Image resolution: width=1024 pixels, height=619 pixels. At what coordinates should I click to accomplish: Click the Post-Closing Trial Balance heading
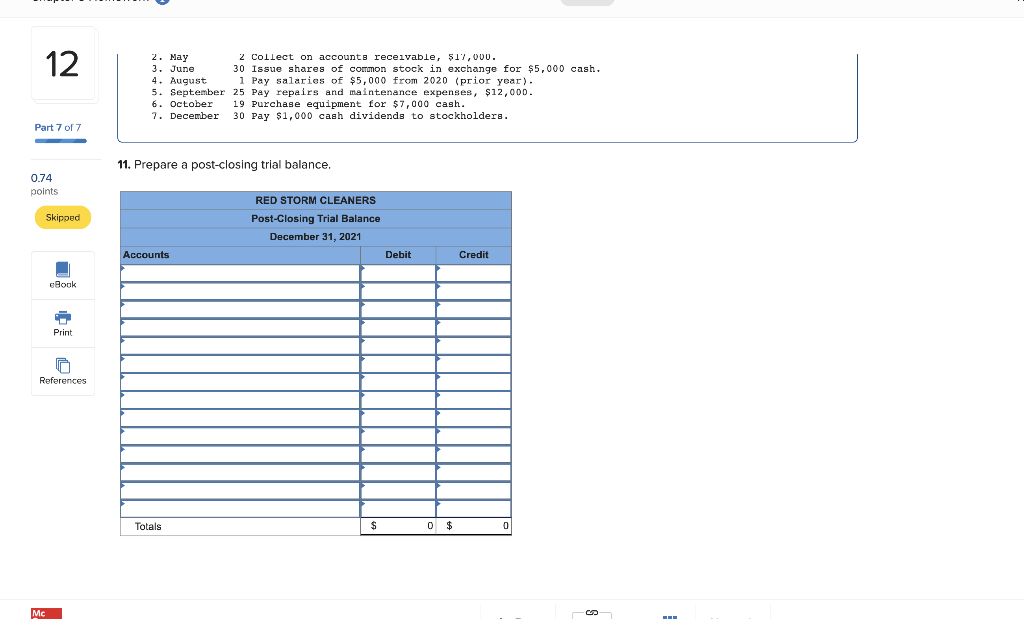(x=315, y=219)
